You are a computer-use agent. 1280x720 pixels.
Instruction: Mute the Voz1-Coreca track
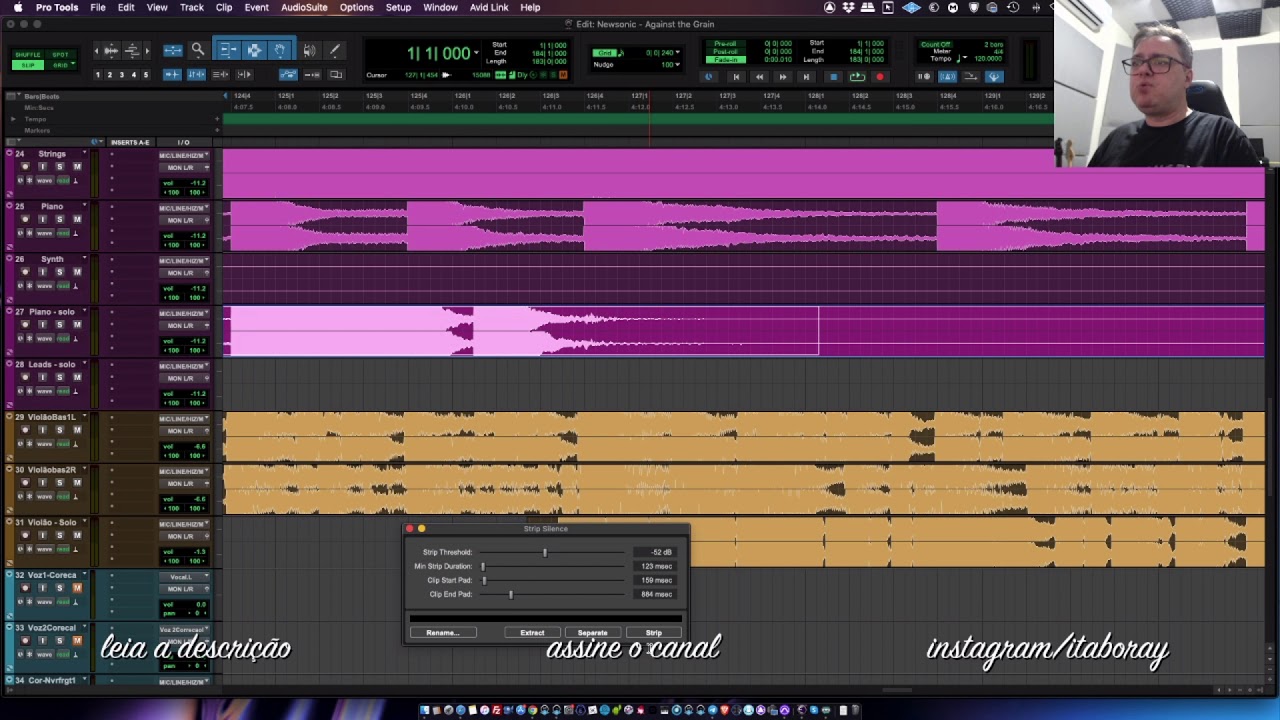[x=77, y=588]
